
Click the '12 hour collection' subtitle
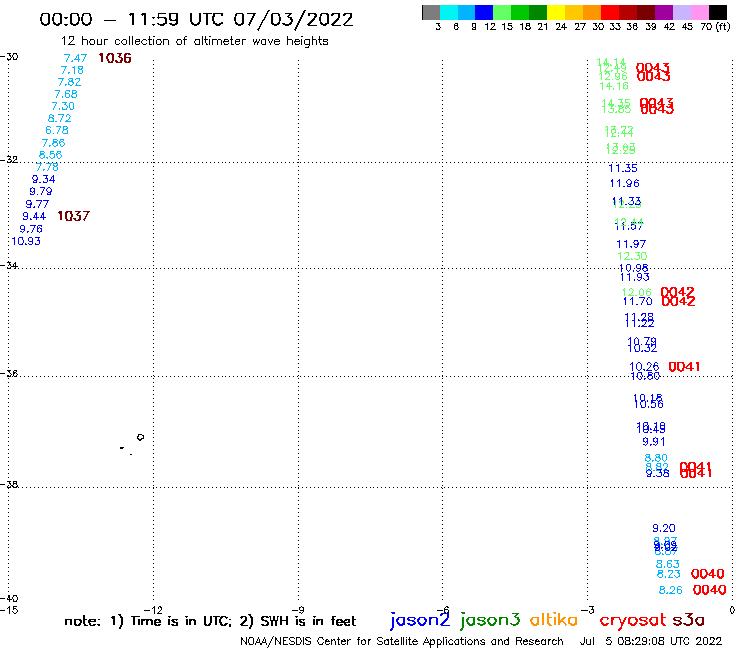coord(194,41)
